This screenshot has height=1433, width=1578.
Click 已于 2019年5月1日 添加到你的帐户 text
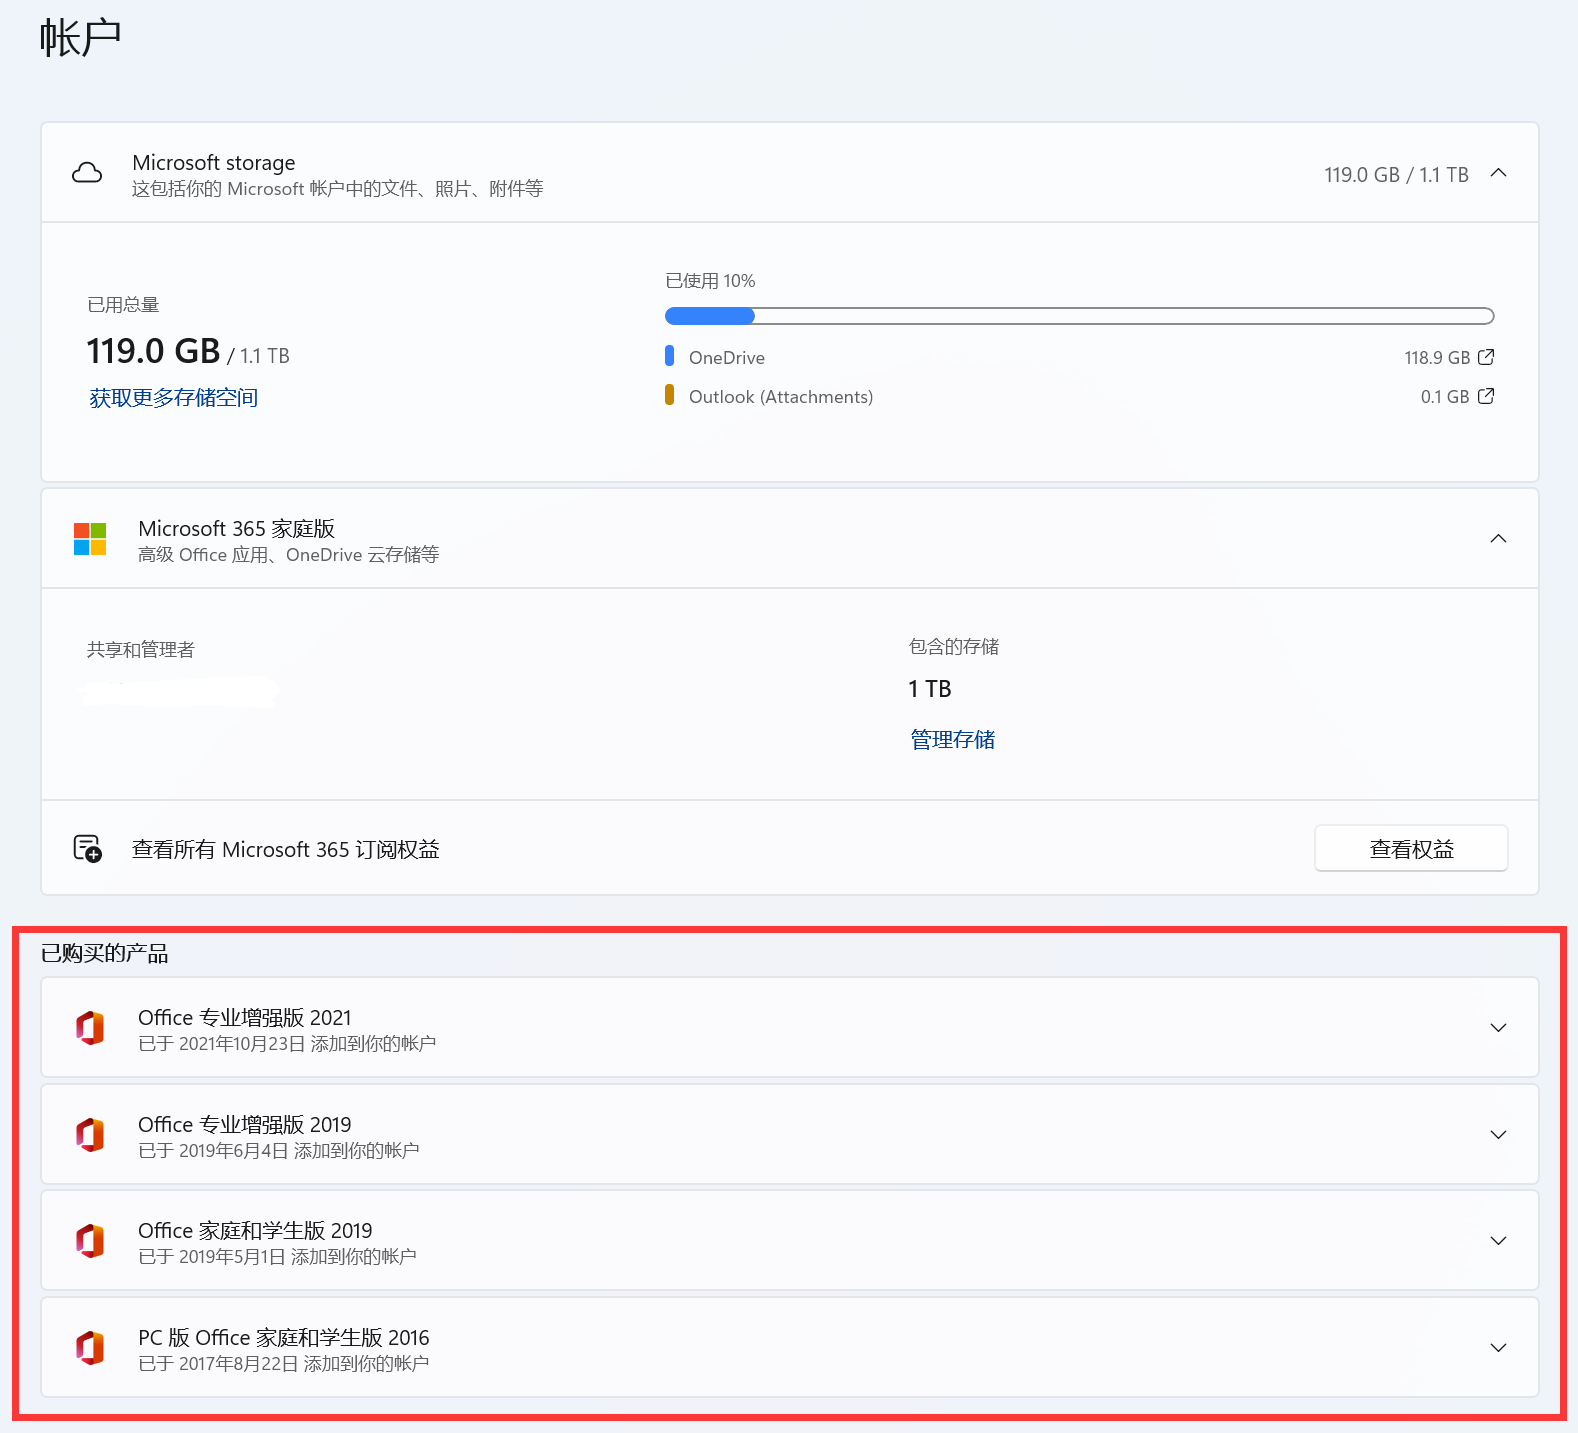click(x=277, y=1257)
